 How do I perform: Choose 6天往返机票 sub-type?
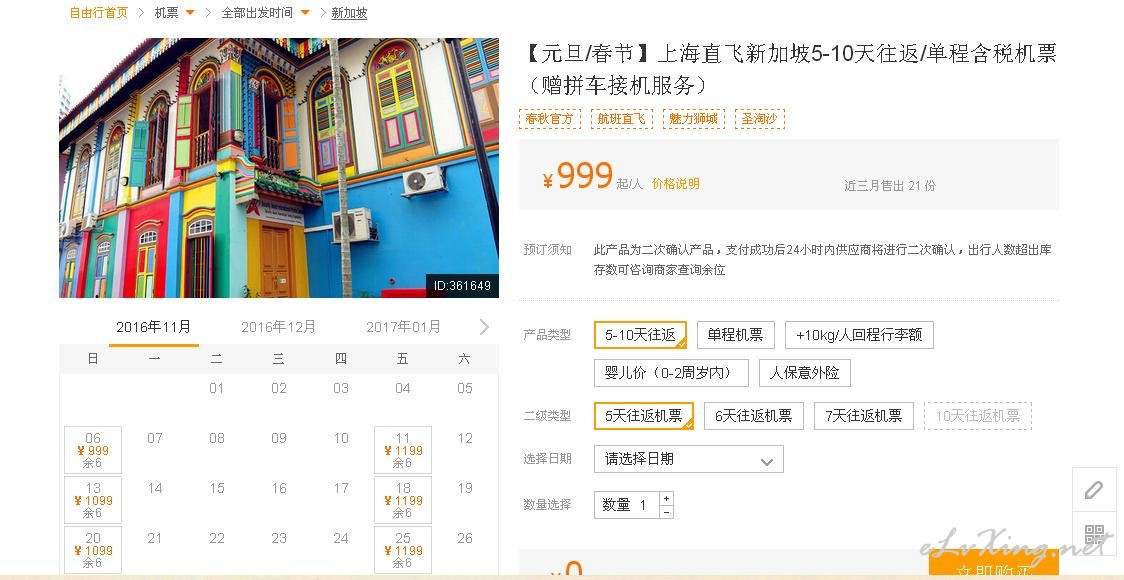[x=753, y=416]
